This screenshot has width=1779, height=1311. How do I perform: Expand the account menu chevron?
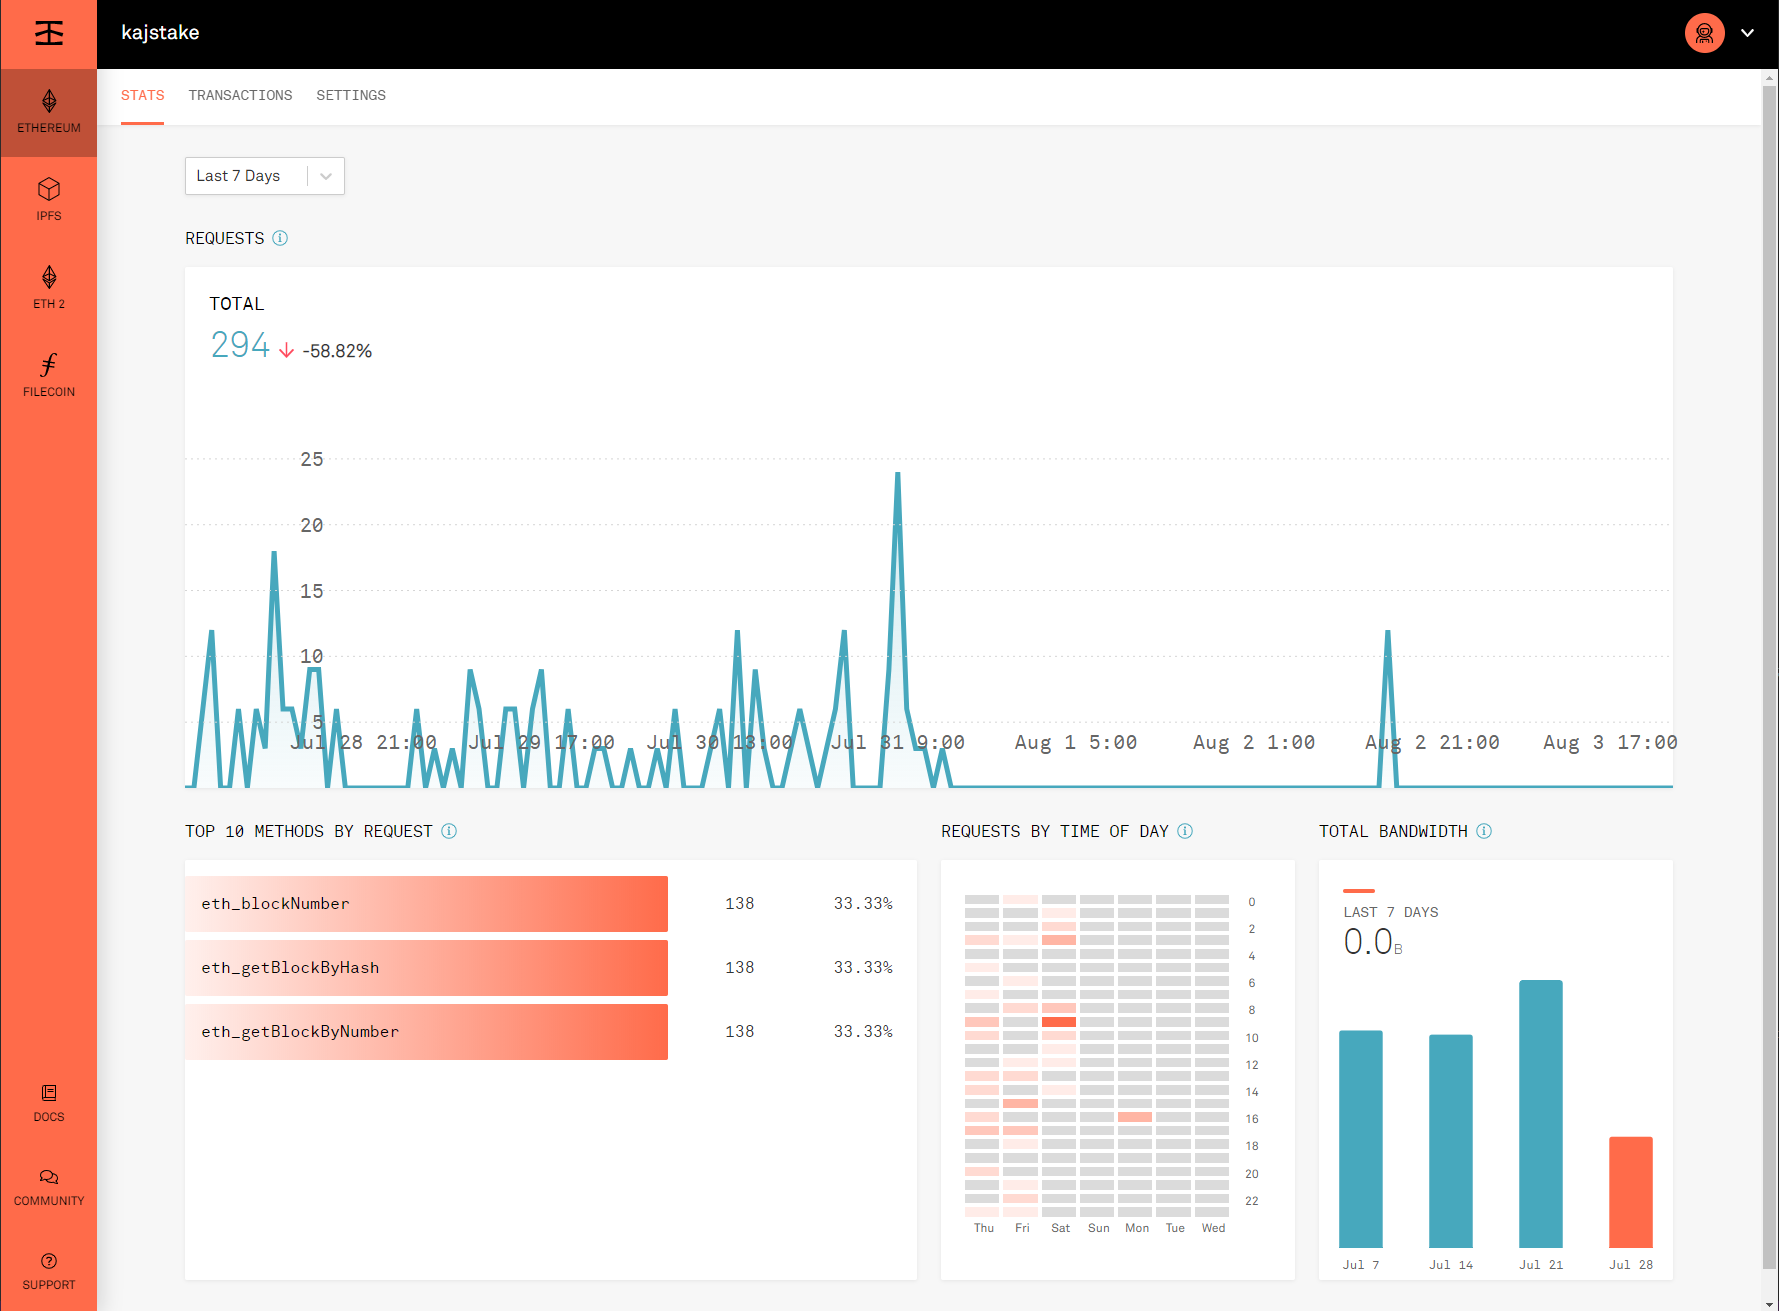[1748, 33]
